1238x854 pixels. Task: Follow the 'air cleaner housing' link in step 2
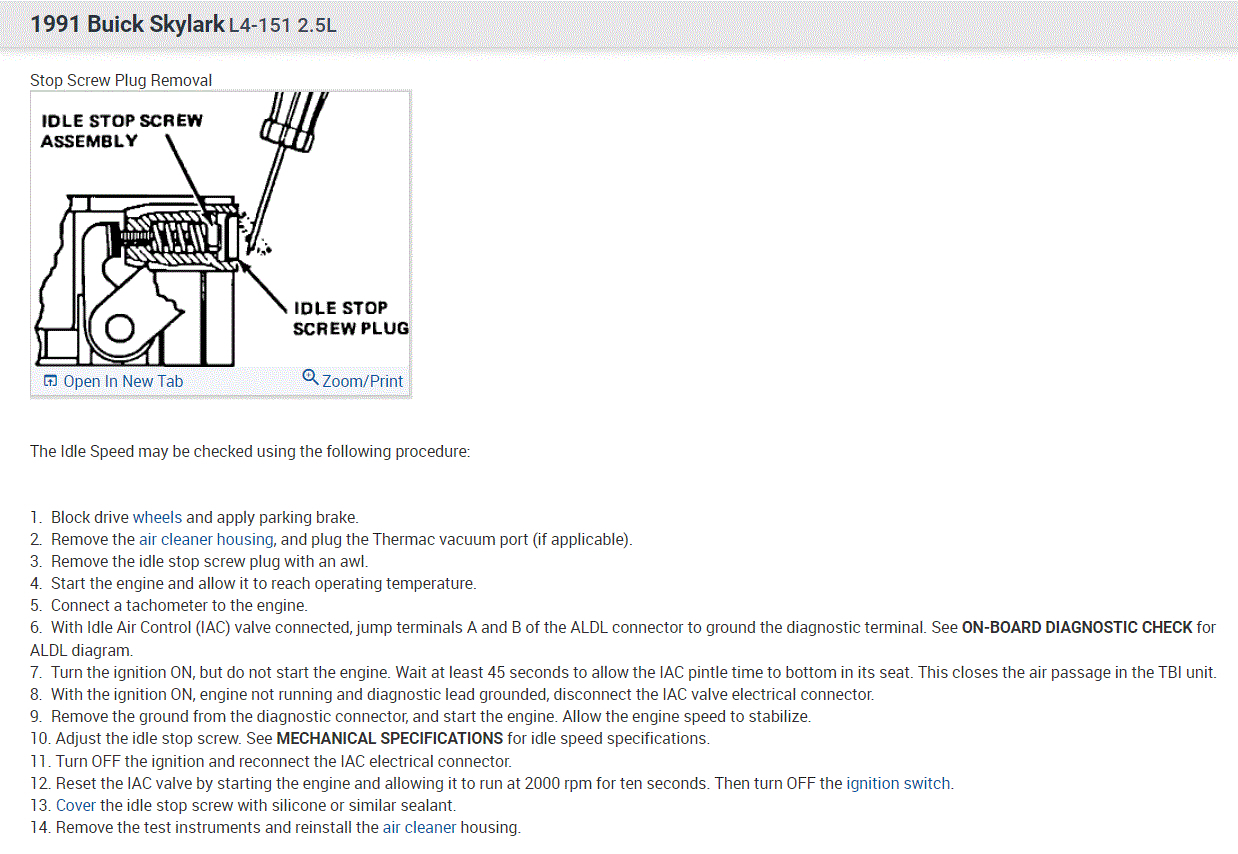coord(206,539)
